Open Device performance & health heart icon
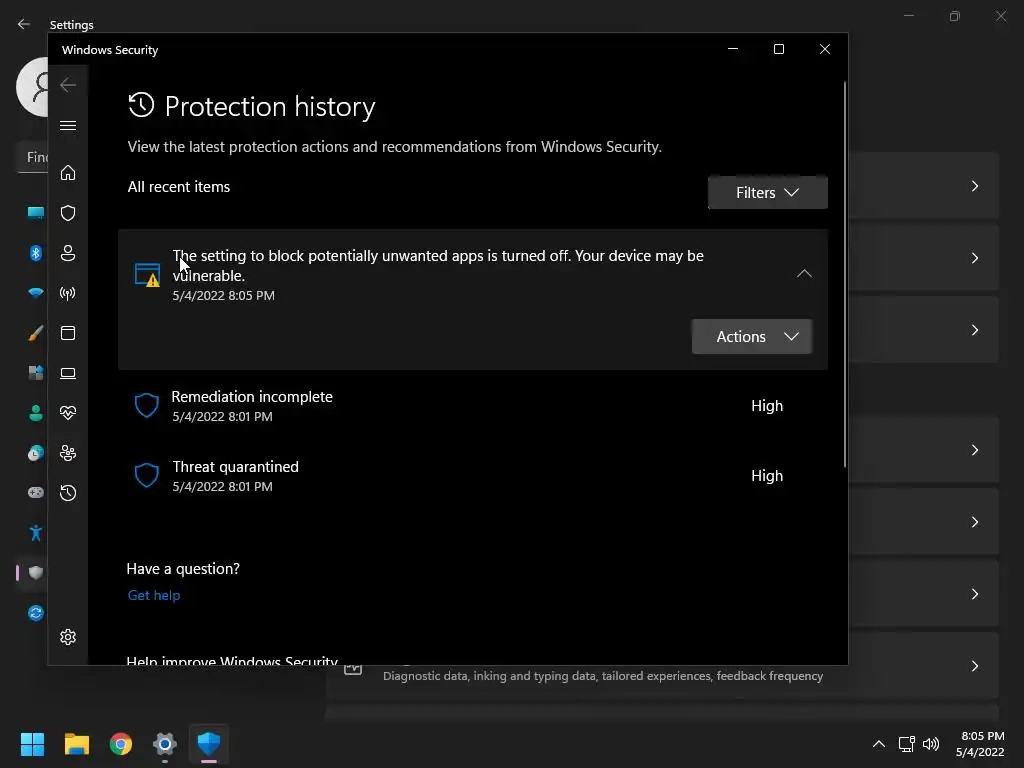 (x=68, y=413)
